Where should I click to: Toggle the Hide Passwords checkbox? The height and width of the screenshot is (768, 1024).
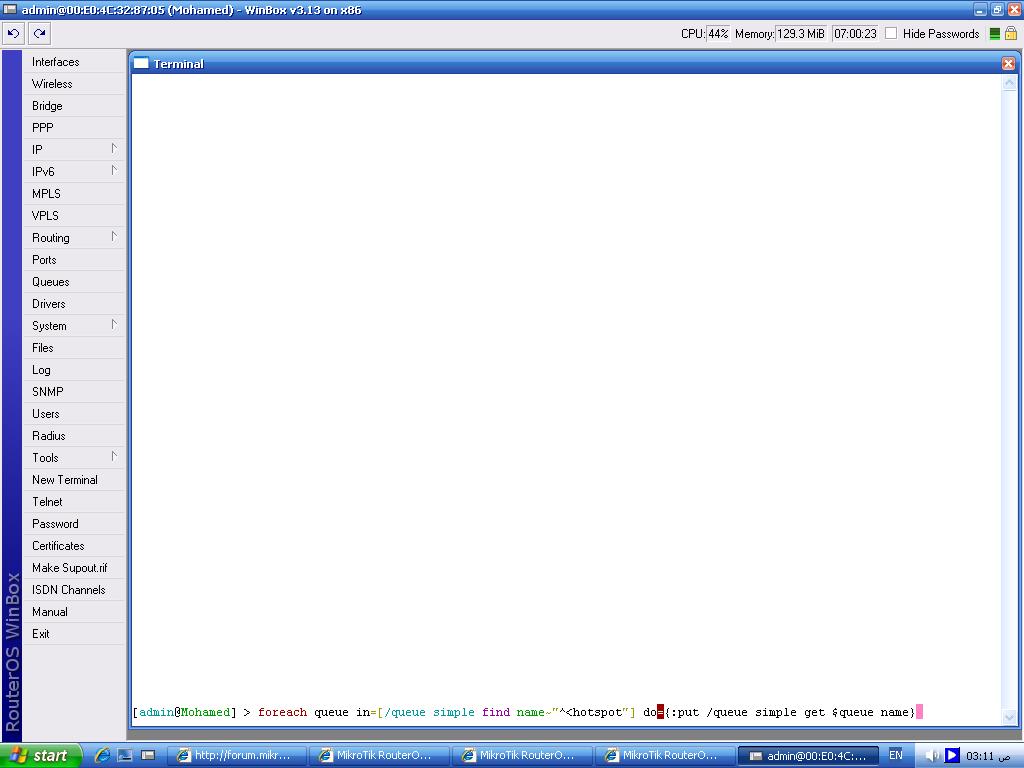pos(891,33)
